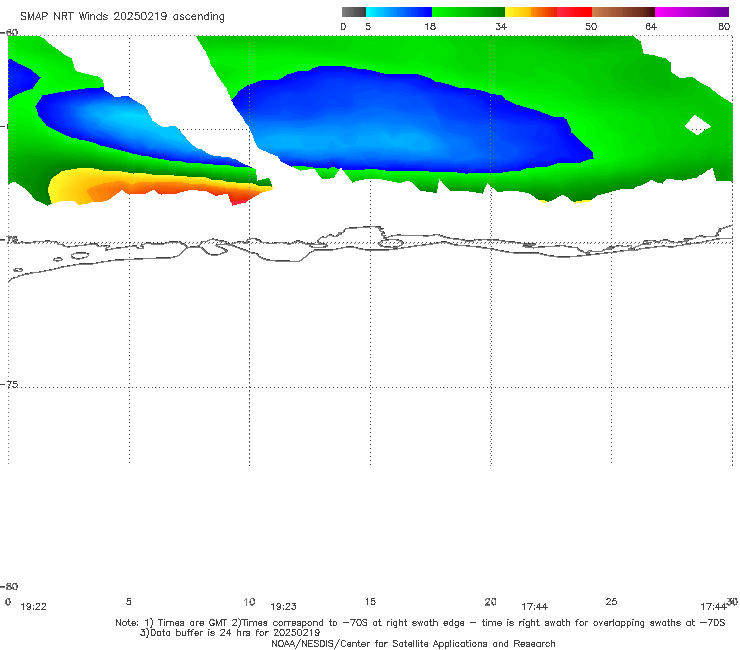The image size is (740, 650).
Task: Click the swath time '19:23'
Action: click(283, 607)
